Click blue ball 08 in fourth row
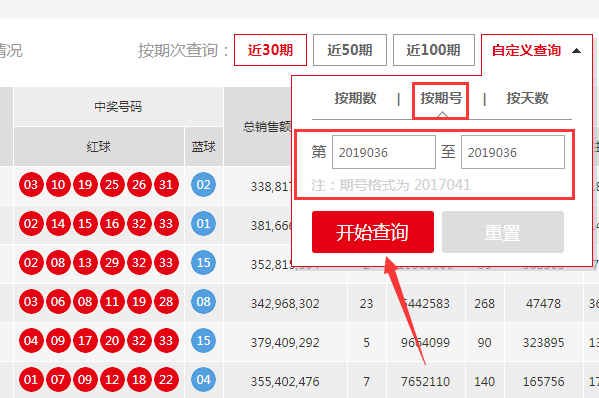The height and width of the screenshot is (398, 599). click(203, 302)
